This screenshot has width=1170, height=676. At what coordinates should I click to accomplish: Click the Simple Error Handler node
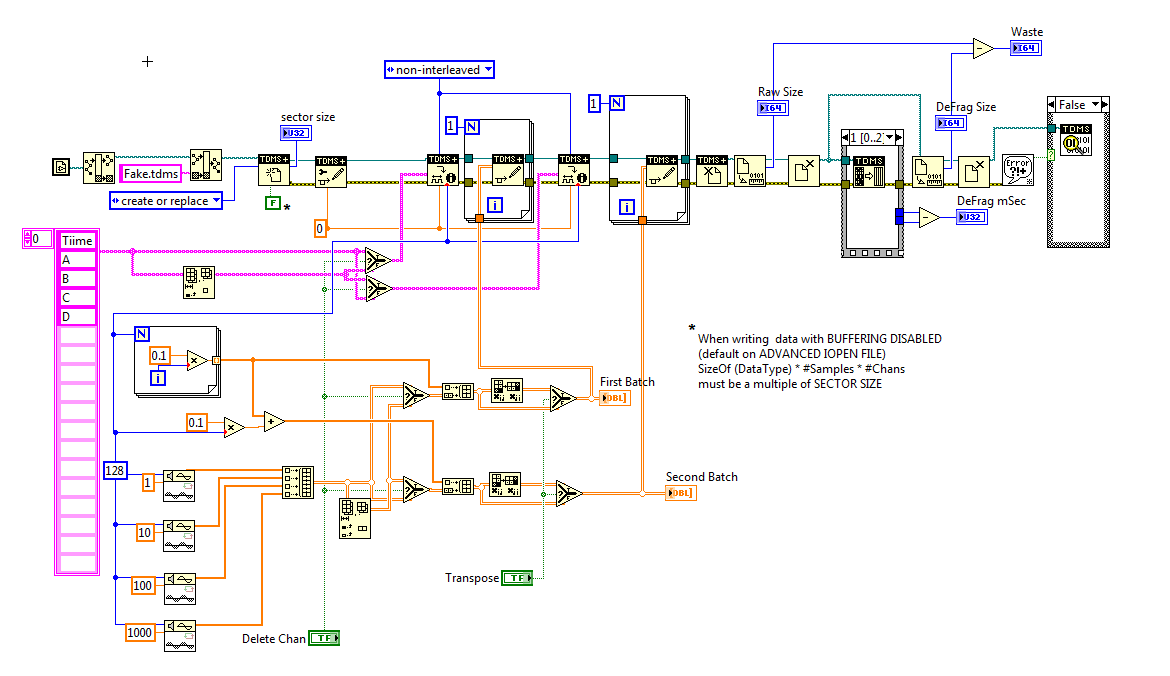pos(1018,170)
